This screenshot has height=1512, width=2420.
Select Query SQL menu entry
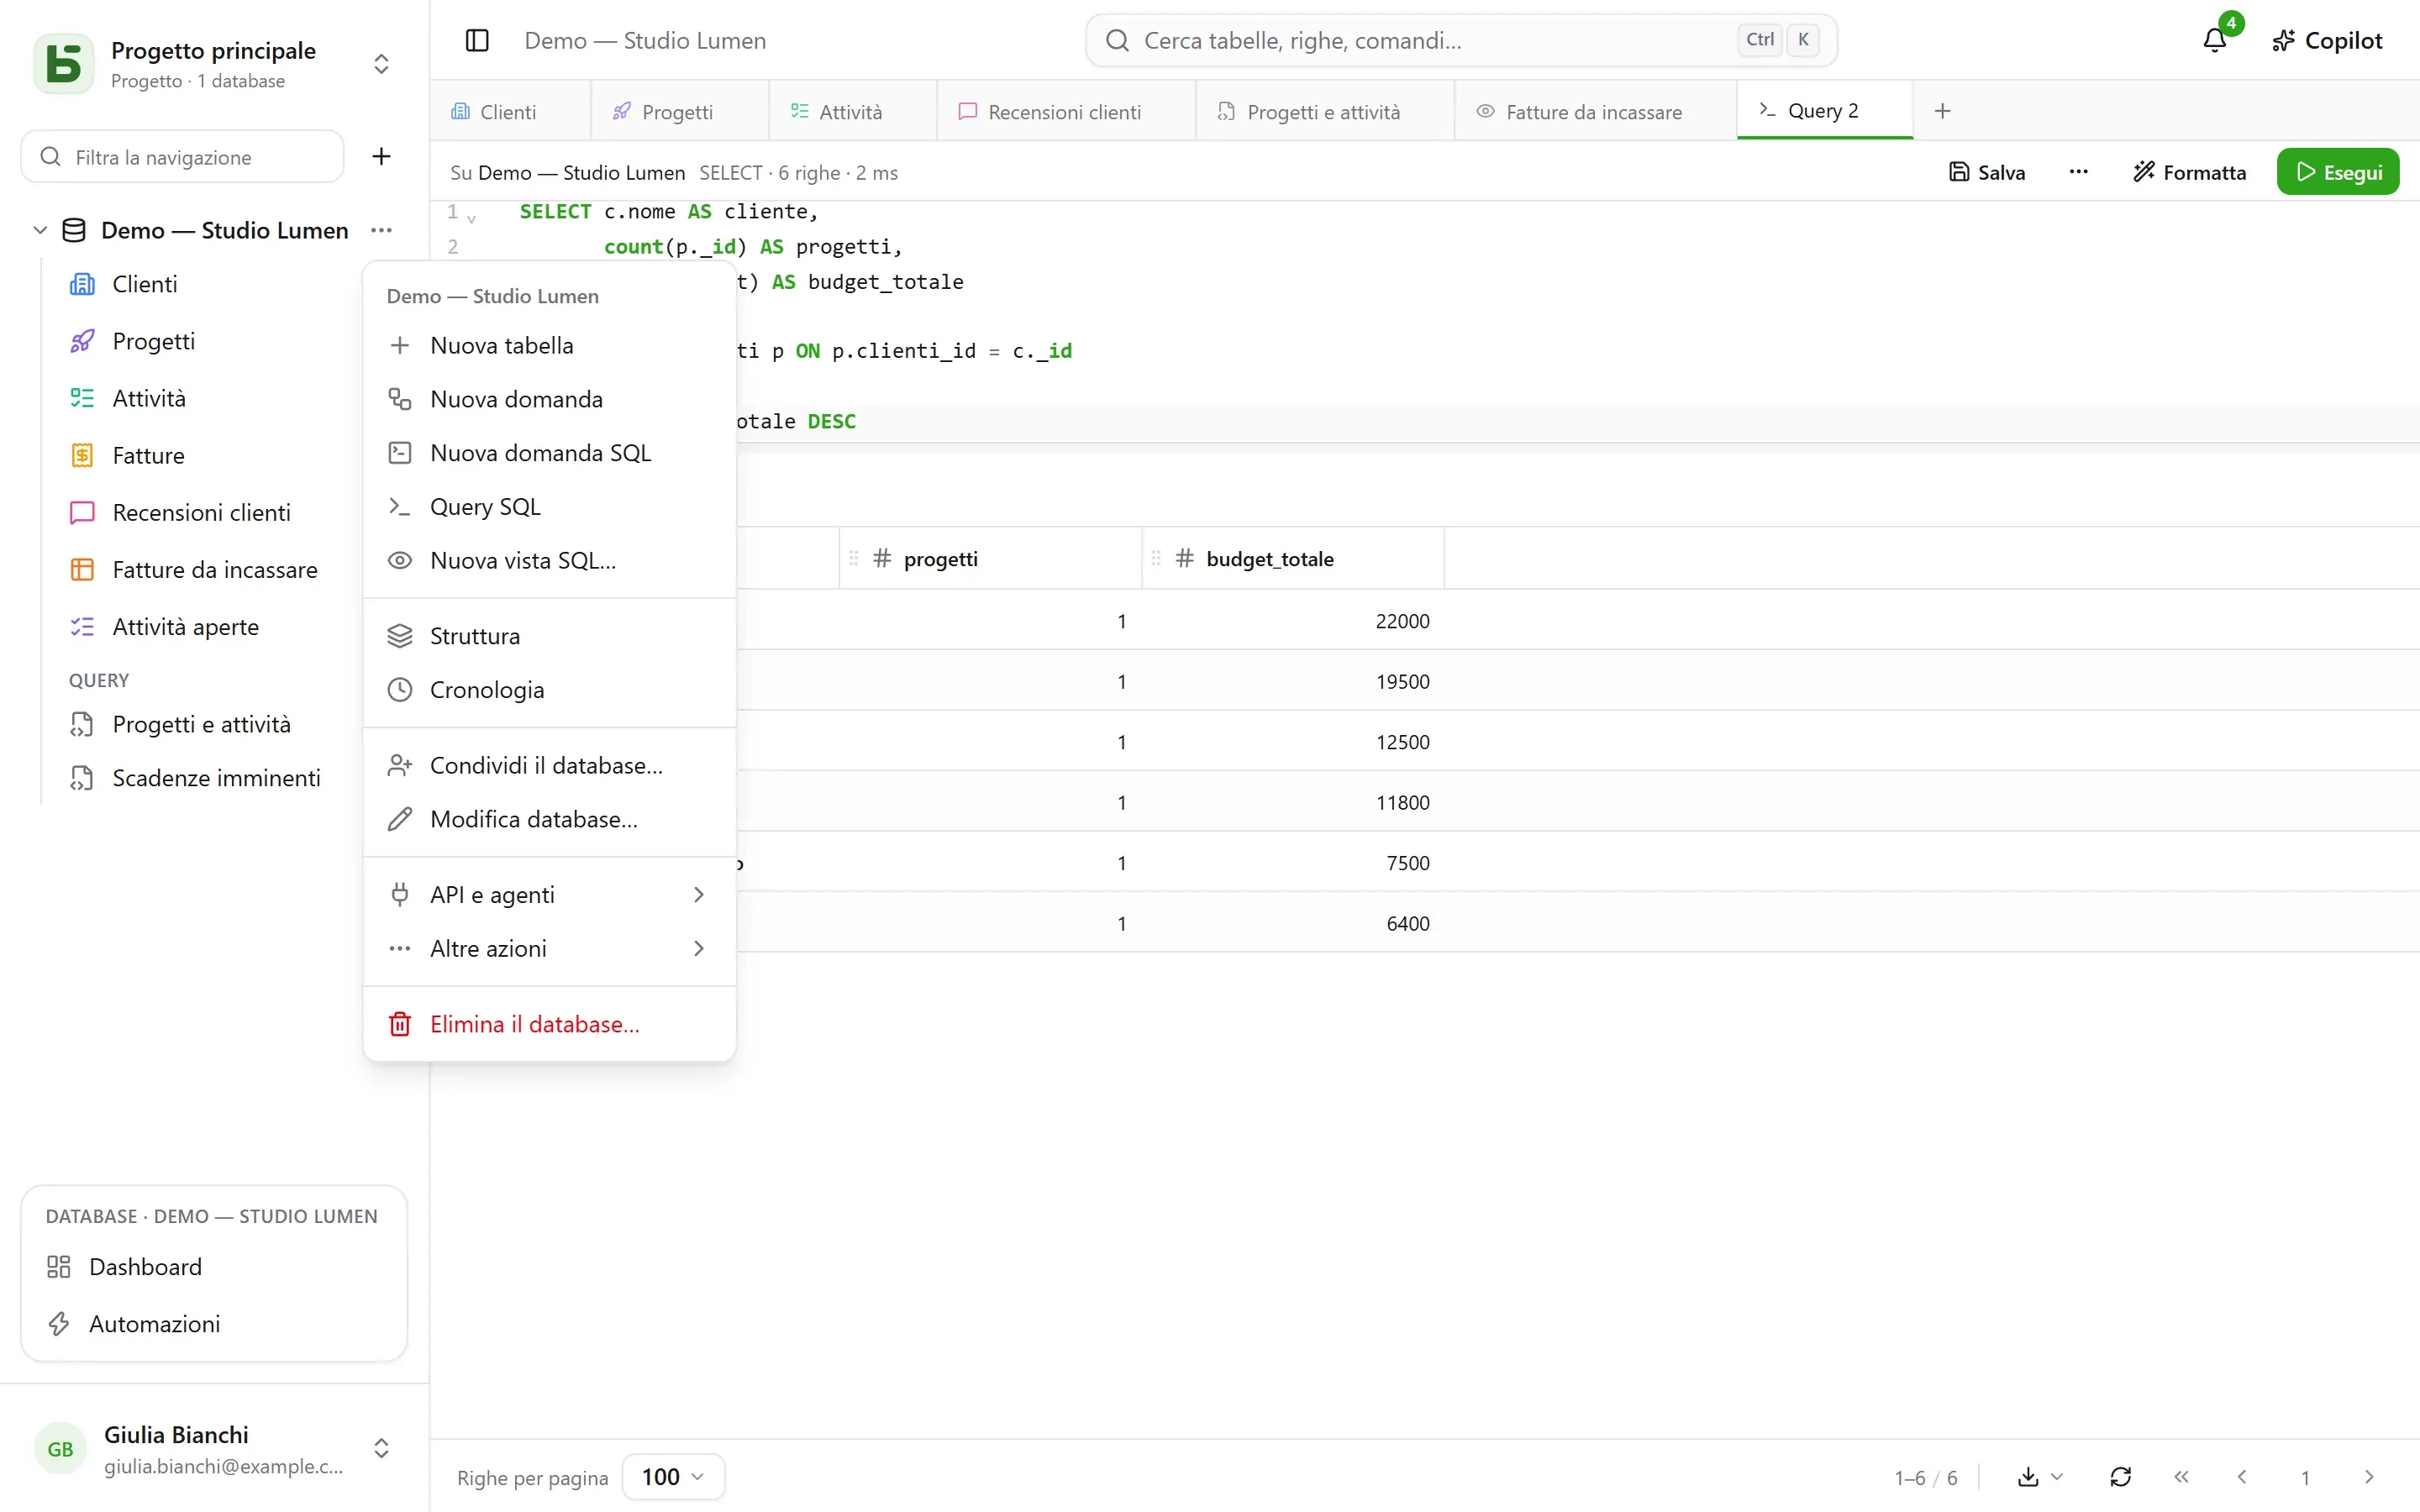click(x=550, y=507)
